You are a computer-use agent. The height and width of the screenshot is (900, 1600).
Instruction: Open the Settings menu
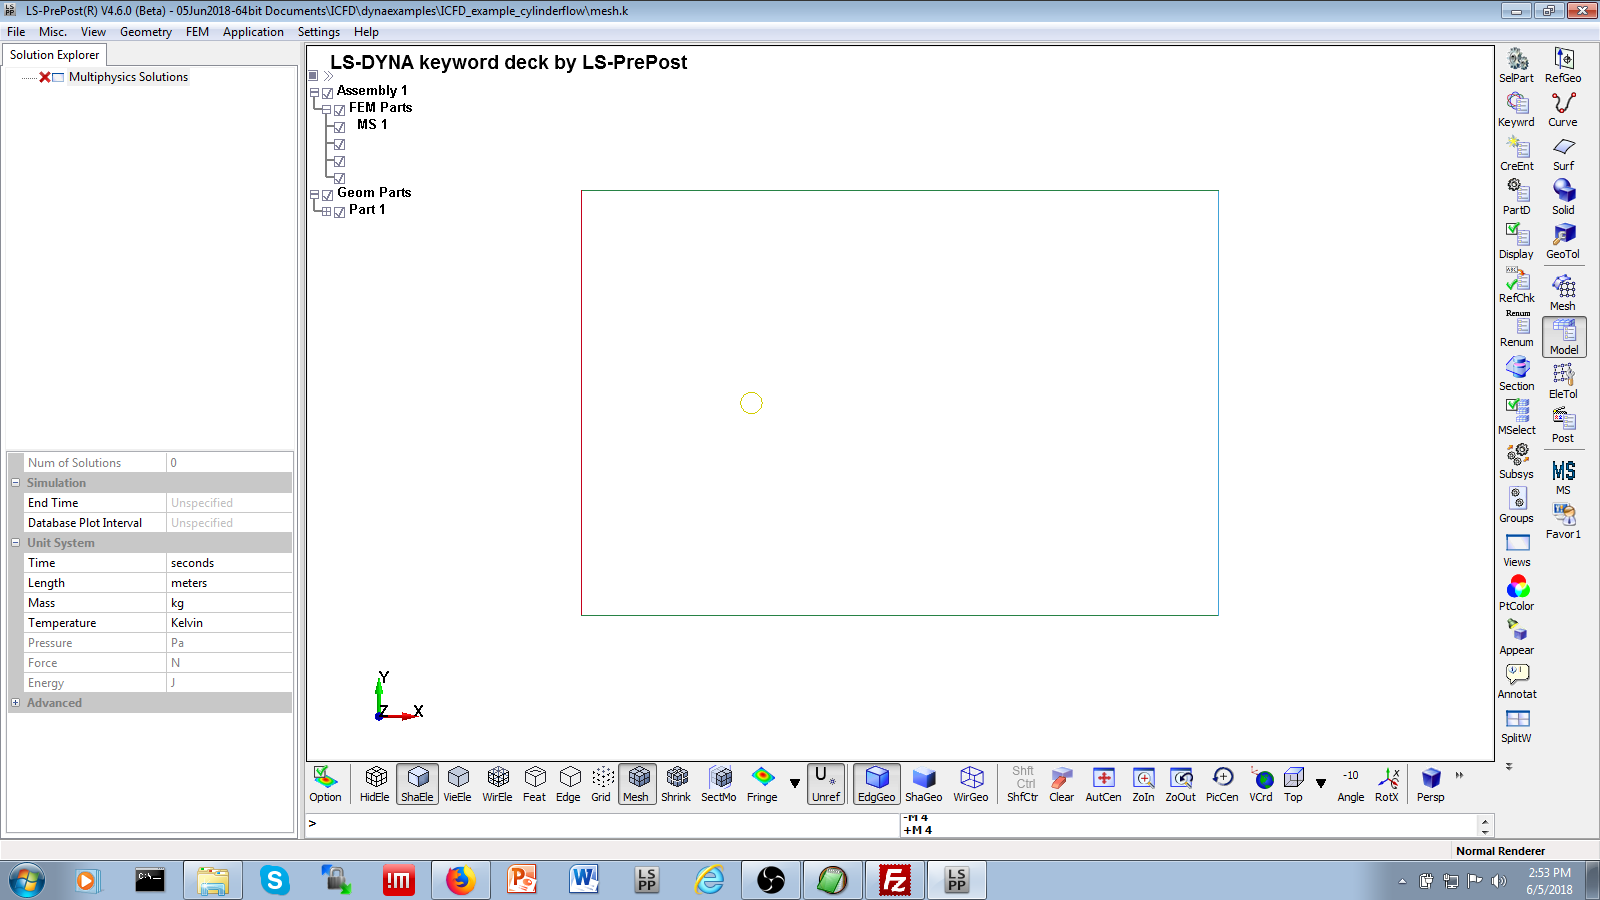tap(319, 32)
